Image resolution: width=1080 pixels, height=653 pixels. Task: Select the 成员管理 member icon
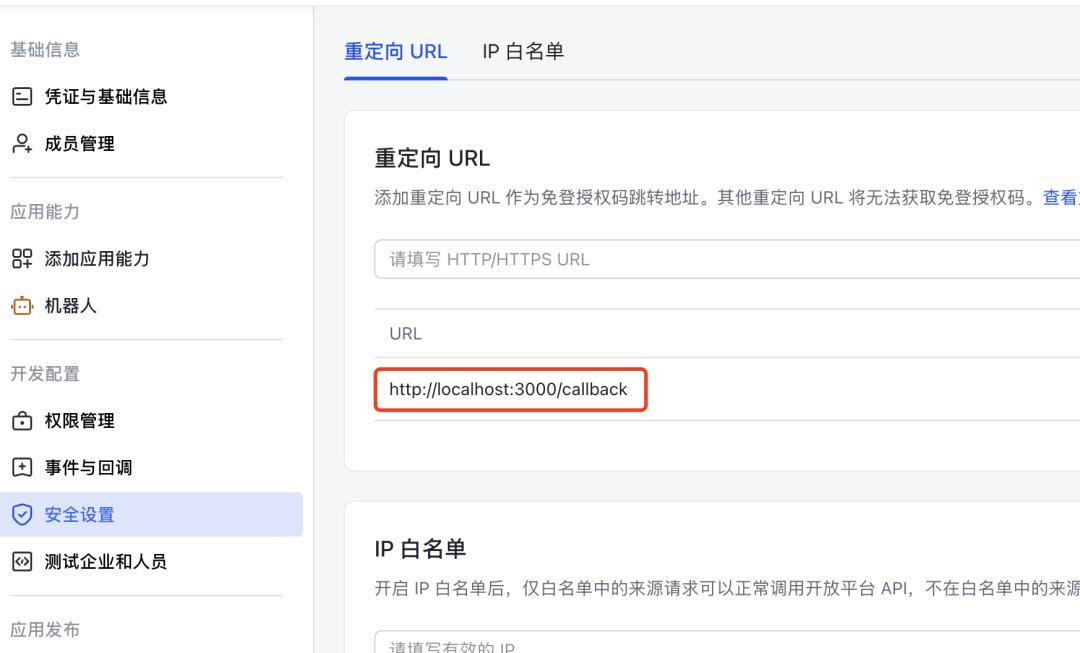21,143
